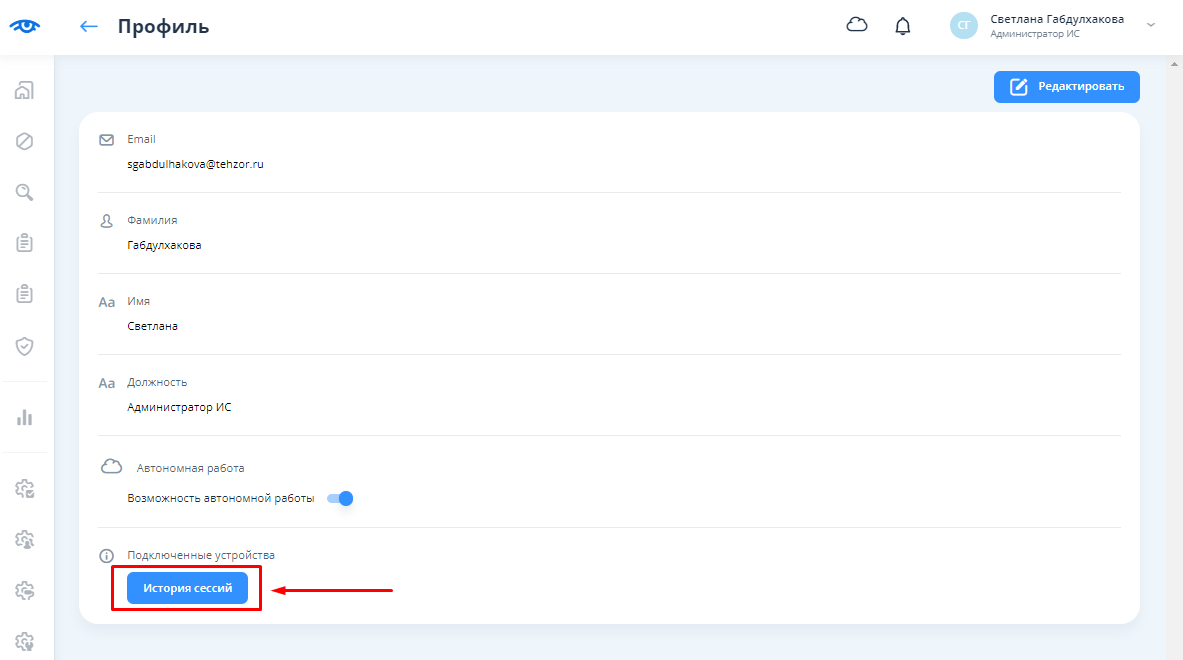Expand the user menu chevron
The width and height of the screenshot is (1183, 660).
coord(1151,25)
